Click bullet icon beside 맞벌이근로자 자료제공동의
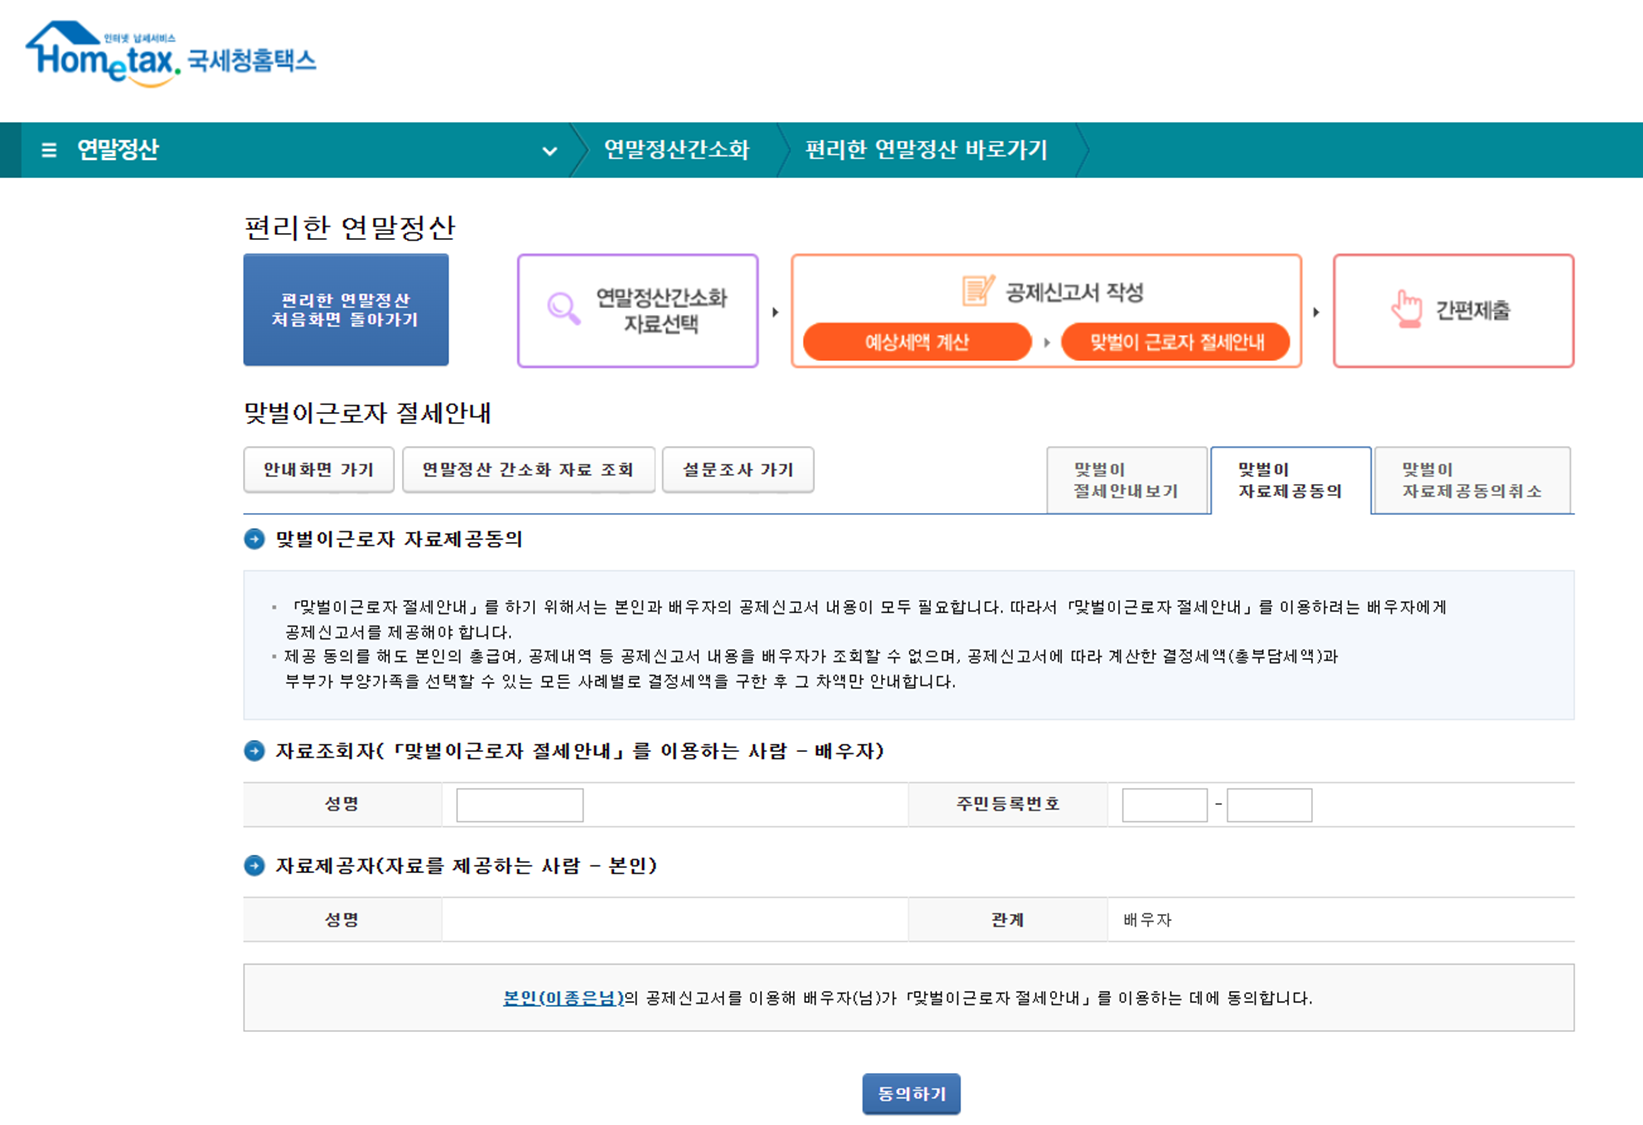1643x1125 pixels. [x=254, y=539]
